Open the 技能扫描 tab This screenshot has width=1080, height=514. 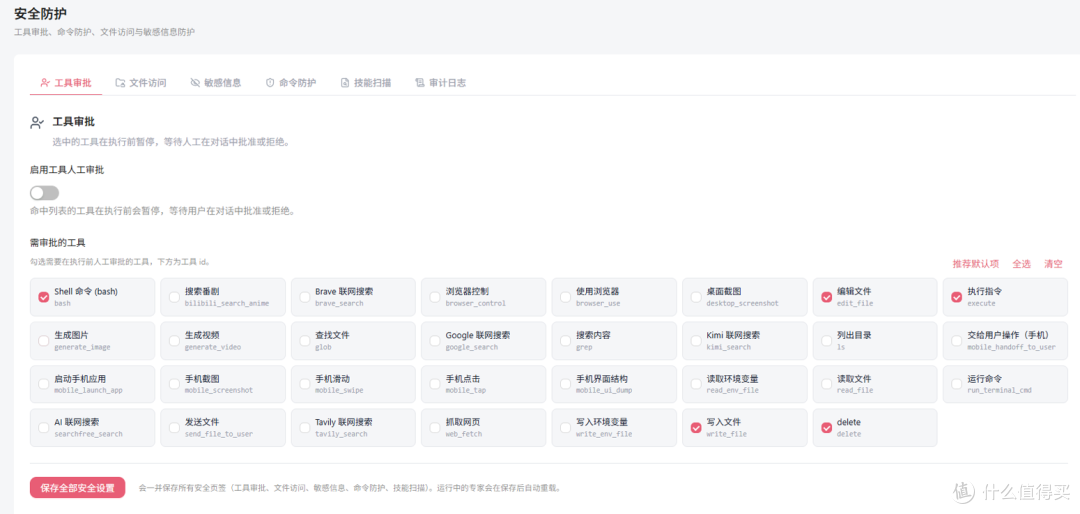[x=366, y=83]
